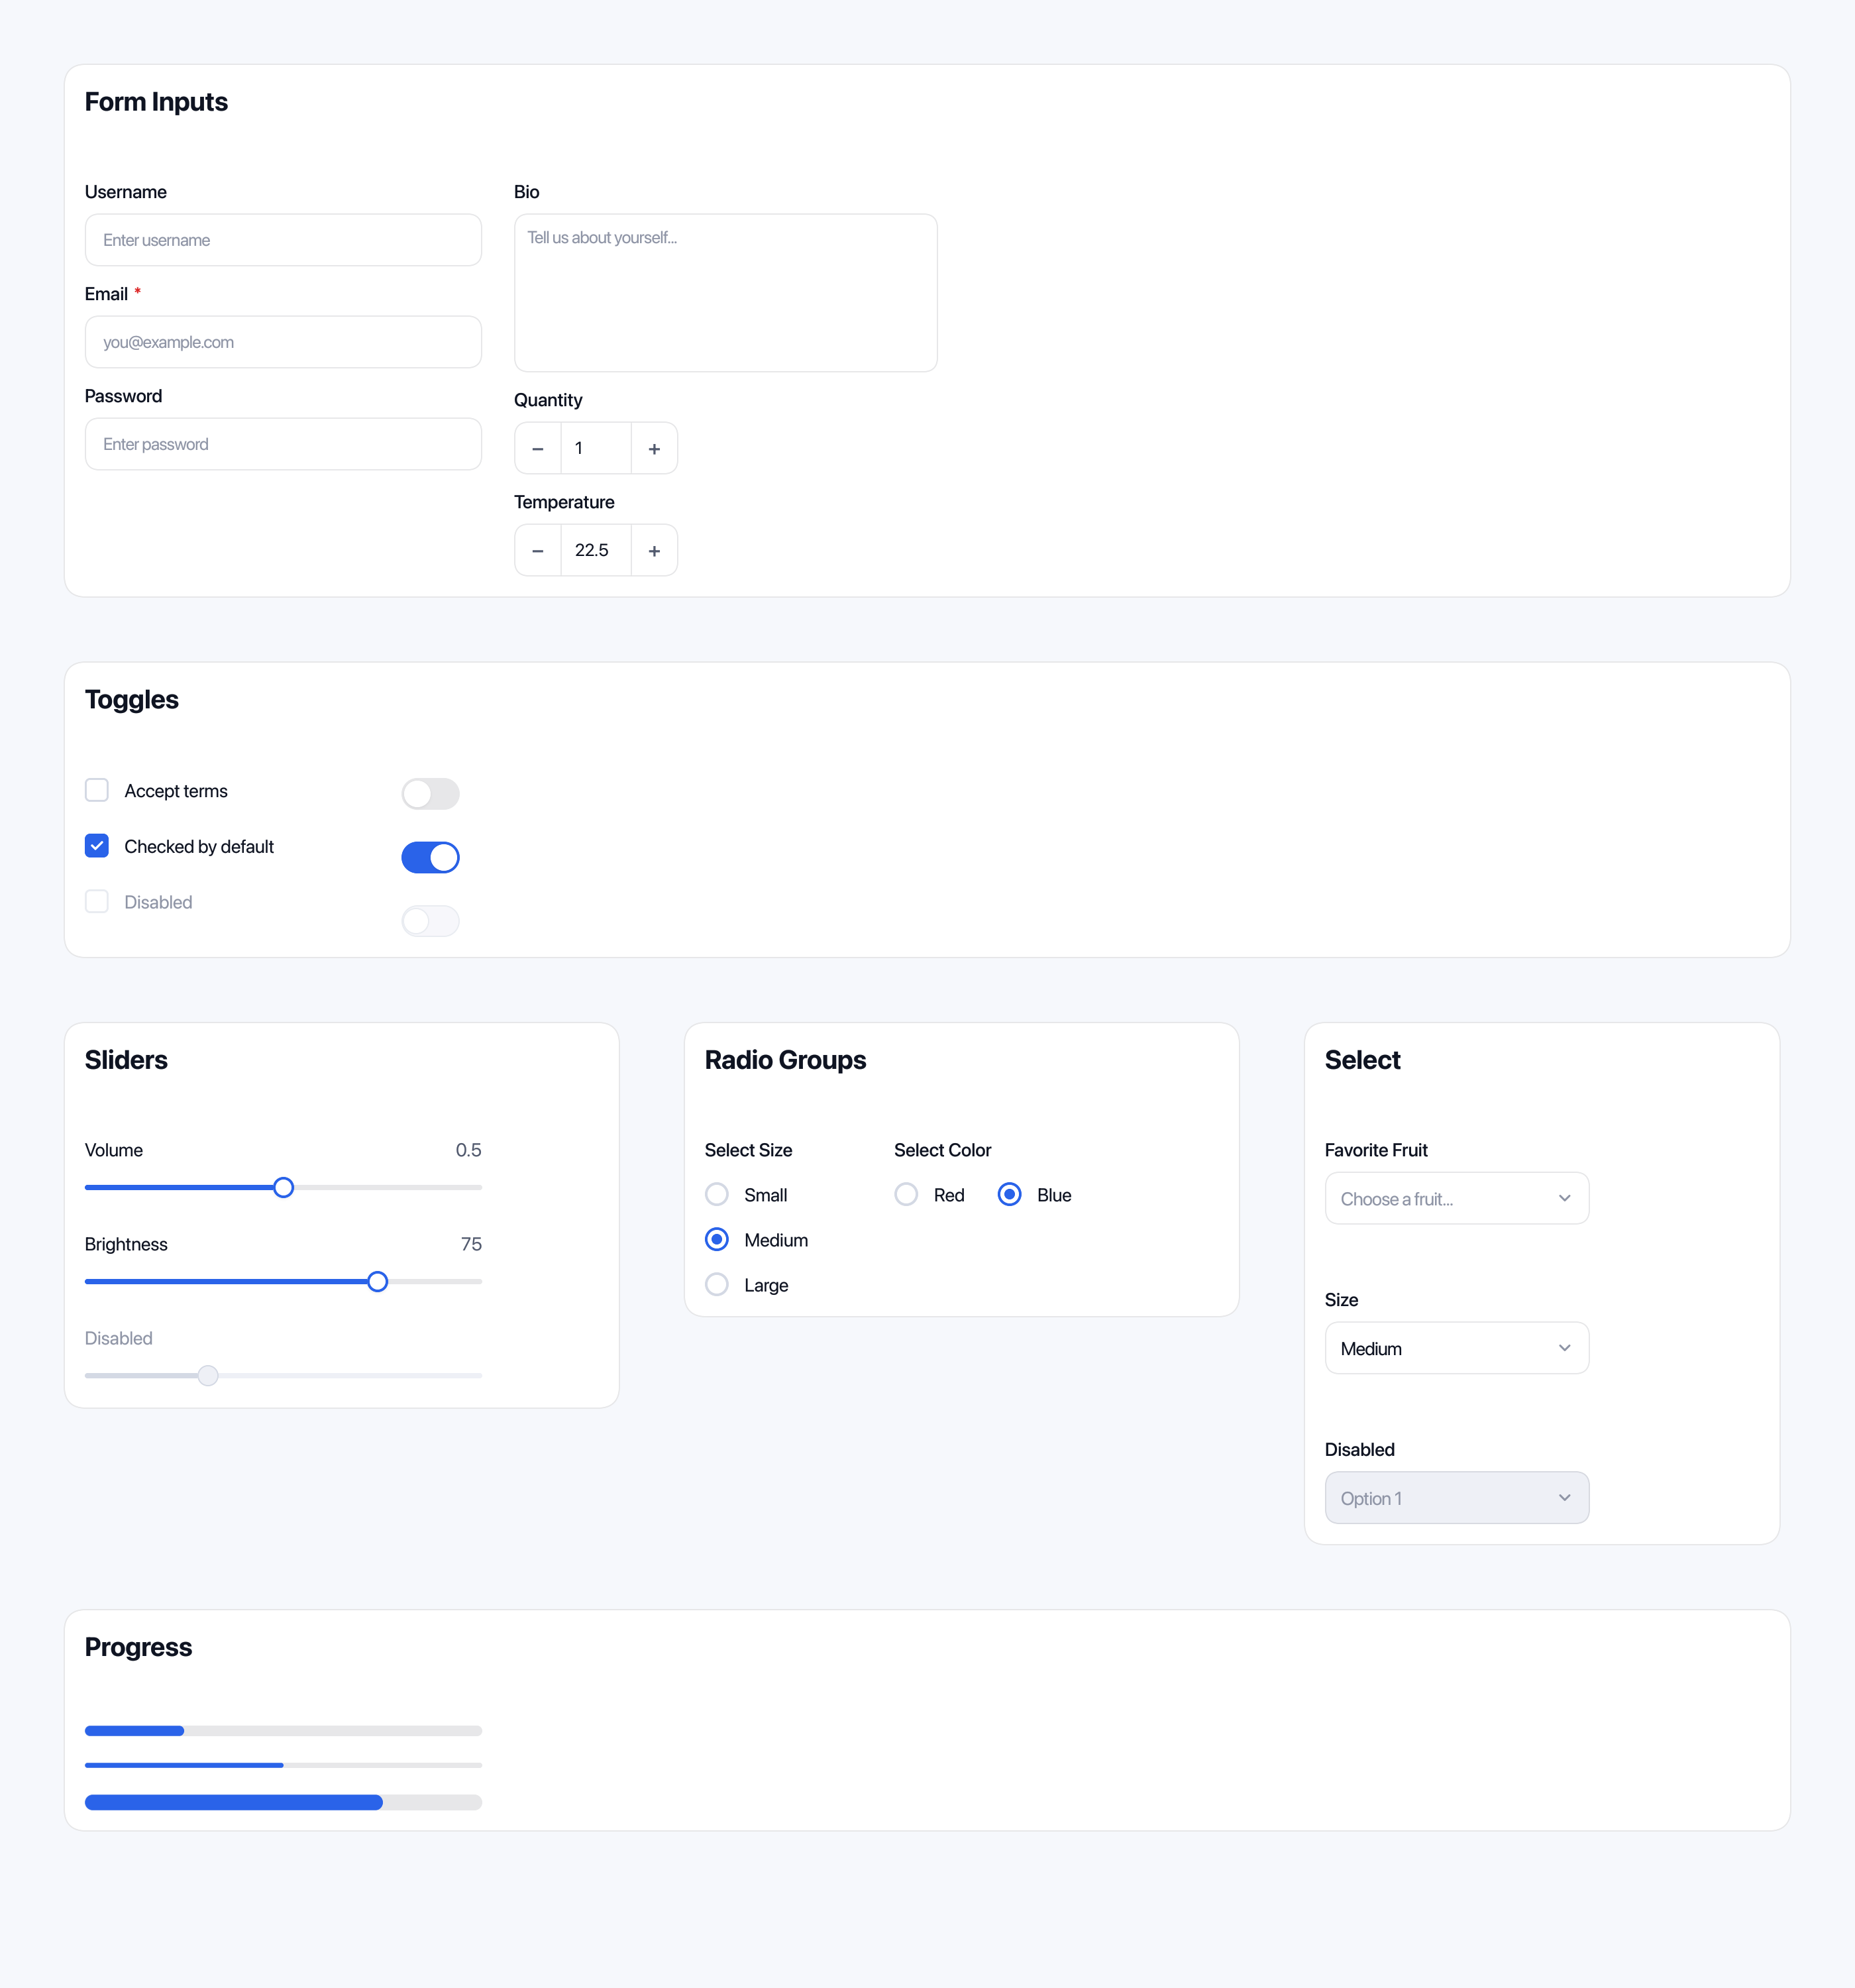The image size is (1855, 1988).
Task: Click the disabled checkbox in Toggles
Action: [x=97, y=902]
